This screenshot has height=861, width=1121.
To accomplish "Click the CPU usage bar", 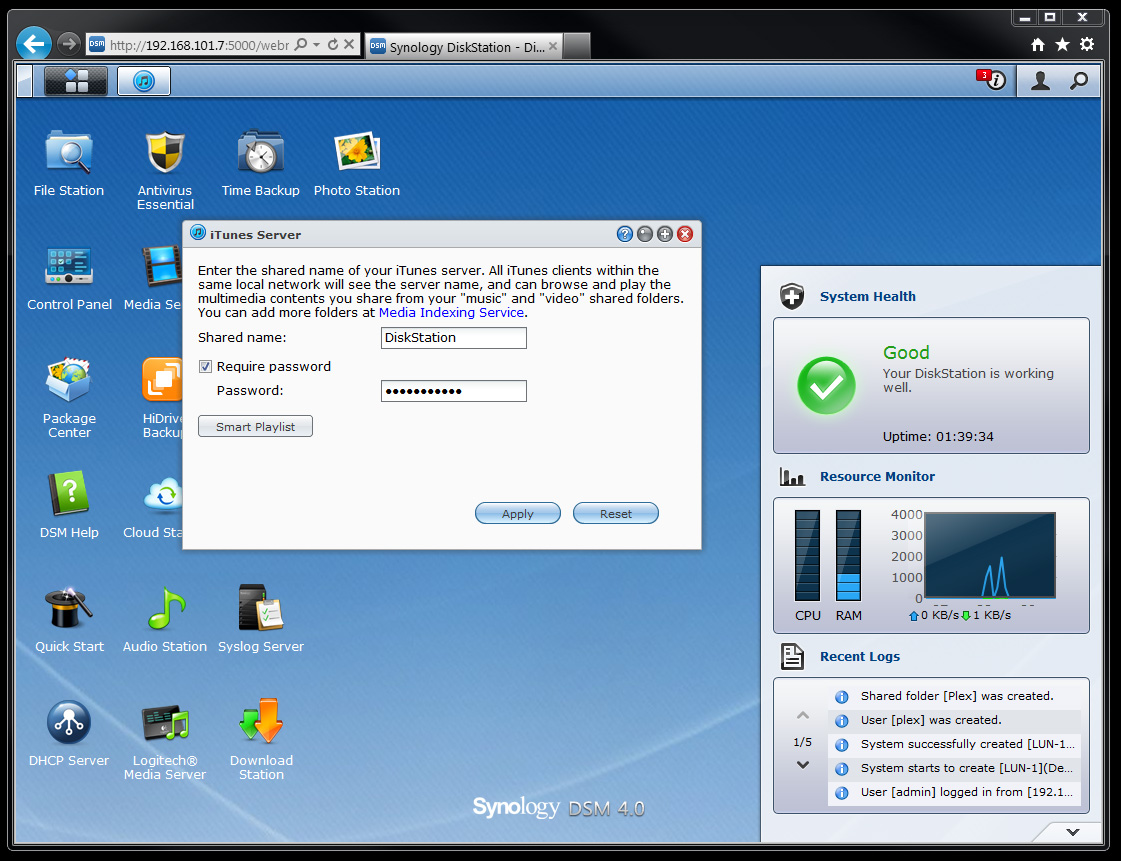I will point(808,555).
